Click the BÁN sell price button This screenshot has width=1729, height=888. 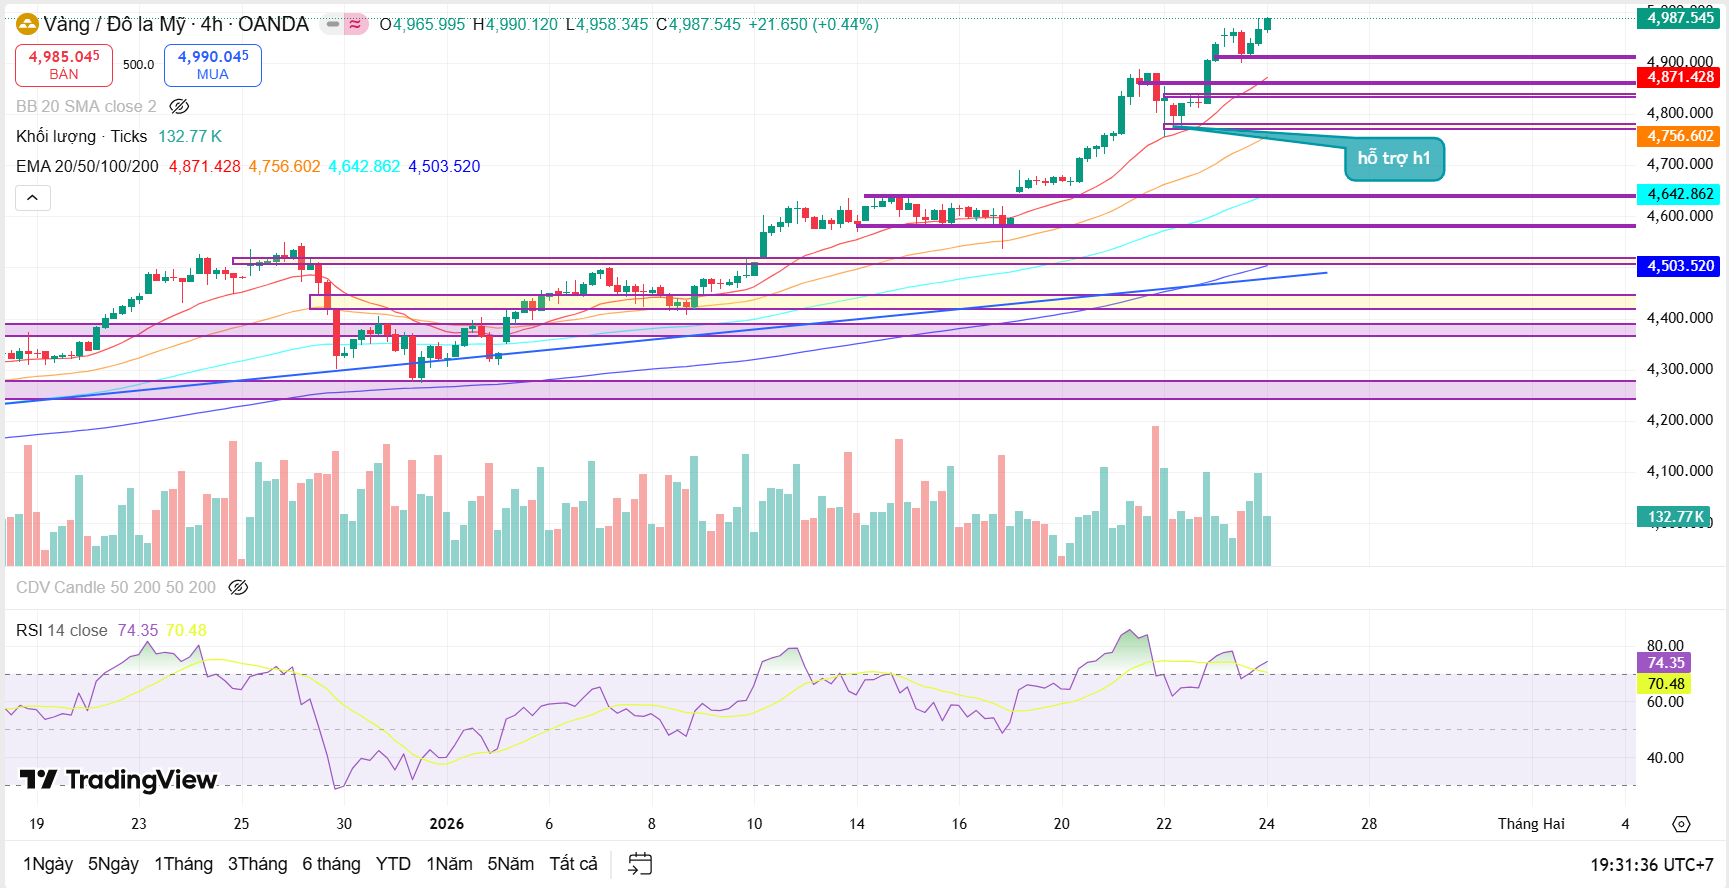(x=64, y=65)
